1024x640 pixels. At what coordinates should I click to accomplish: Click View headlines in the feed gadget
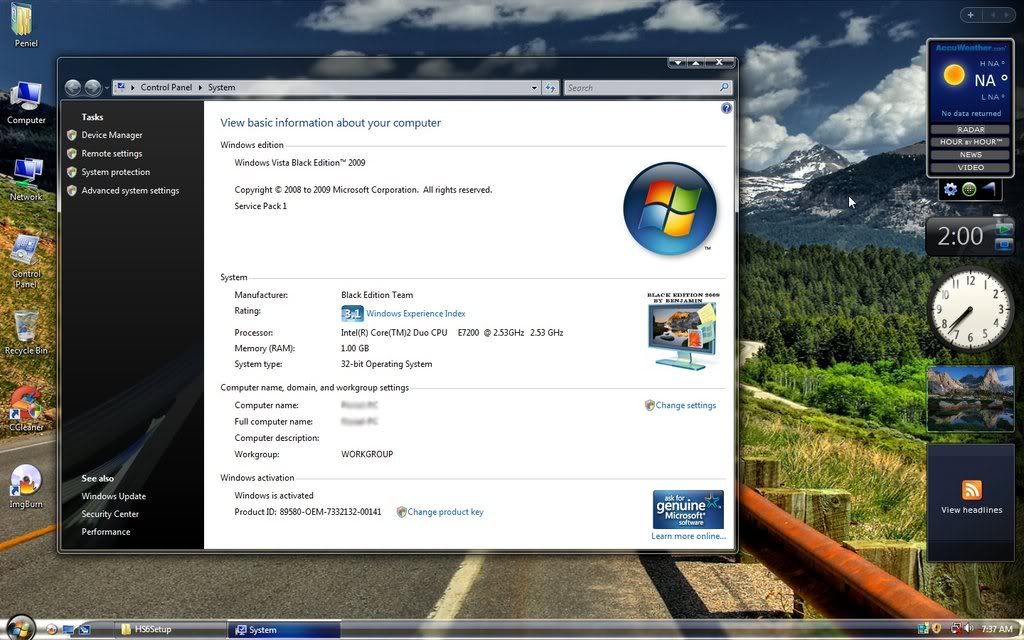tap(971, 510)
